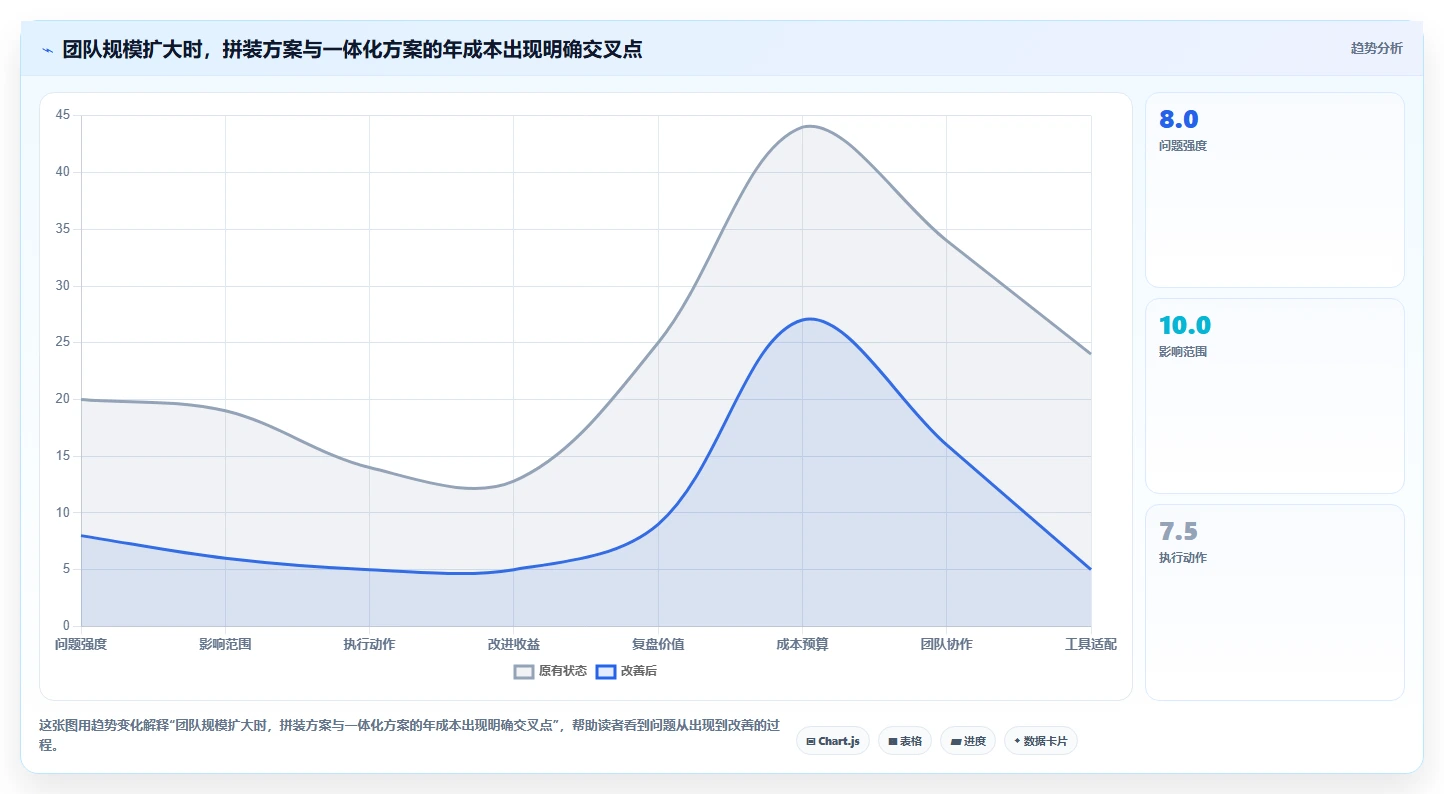Click the chart title text in the header
The image size is (1444, 794).
[x=352, y=49]
